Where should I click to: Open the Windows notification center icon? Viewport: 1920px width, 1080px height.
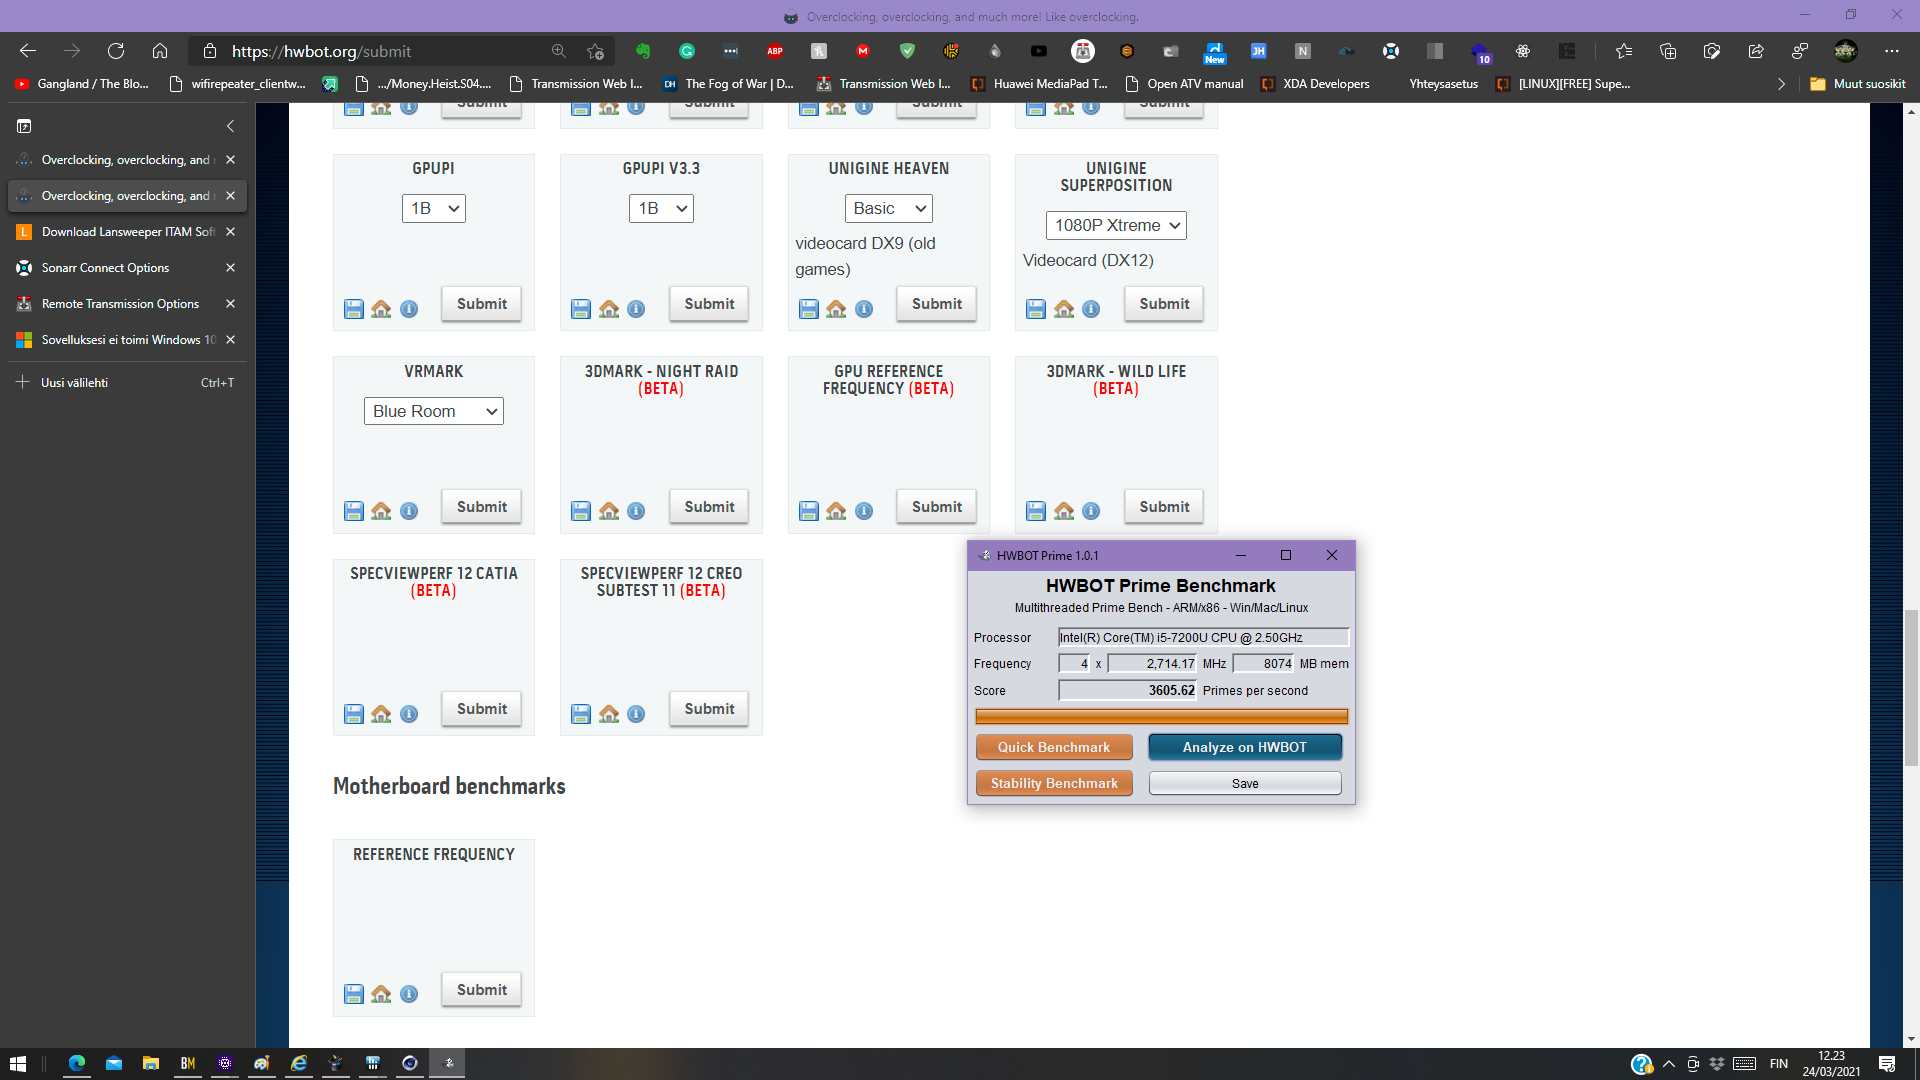(x=1887, y=1063)
